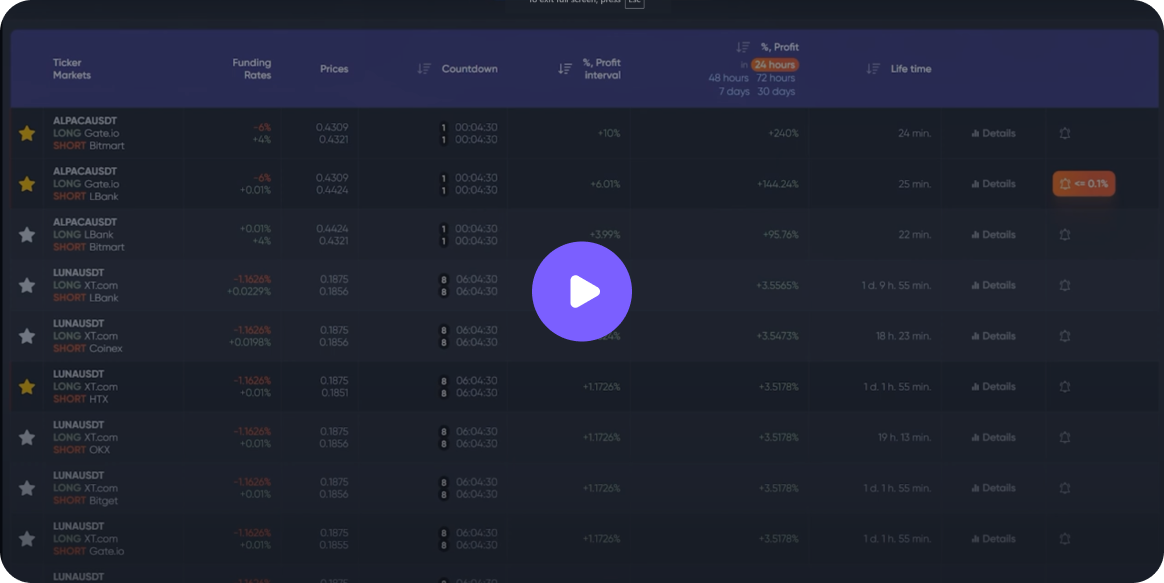Click the Prices column header
Screen dimensions: 1164x583
point(334,69)
